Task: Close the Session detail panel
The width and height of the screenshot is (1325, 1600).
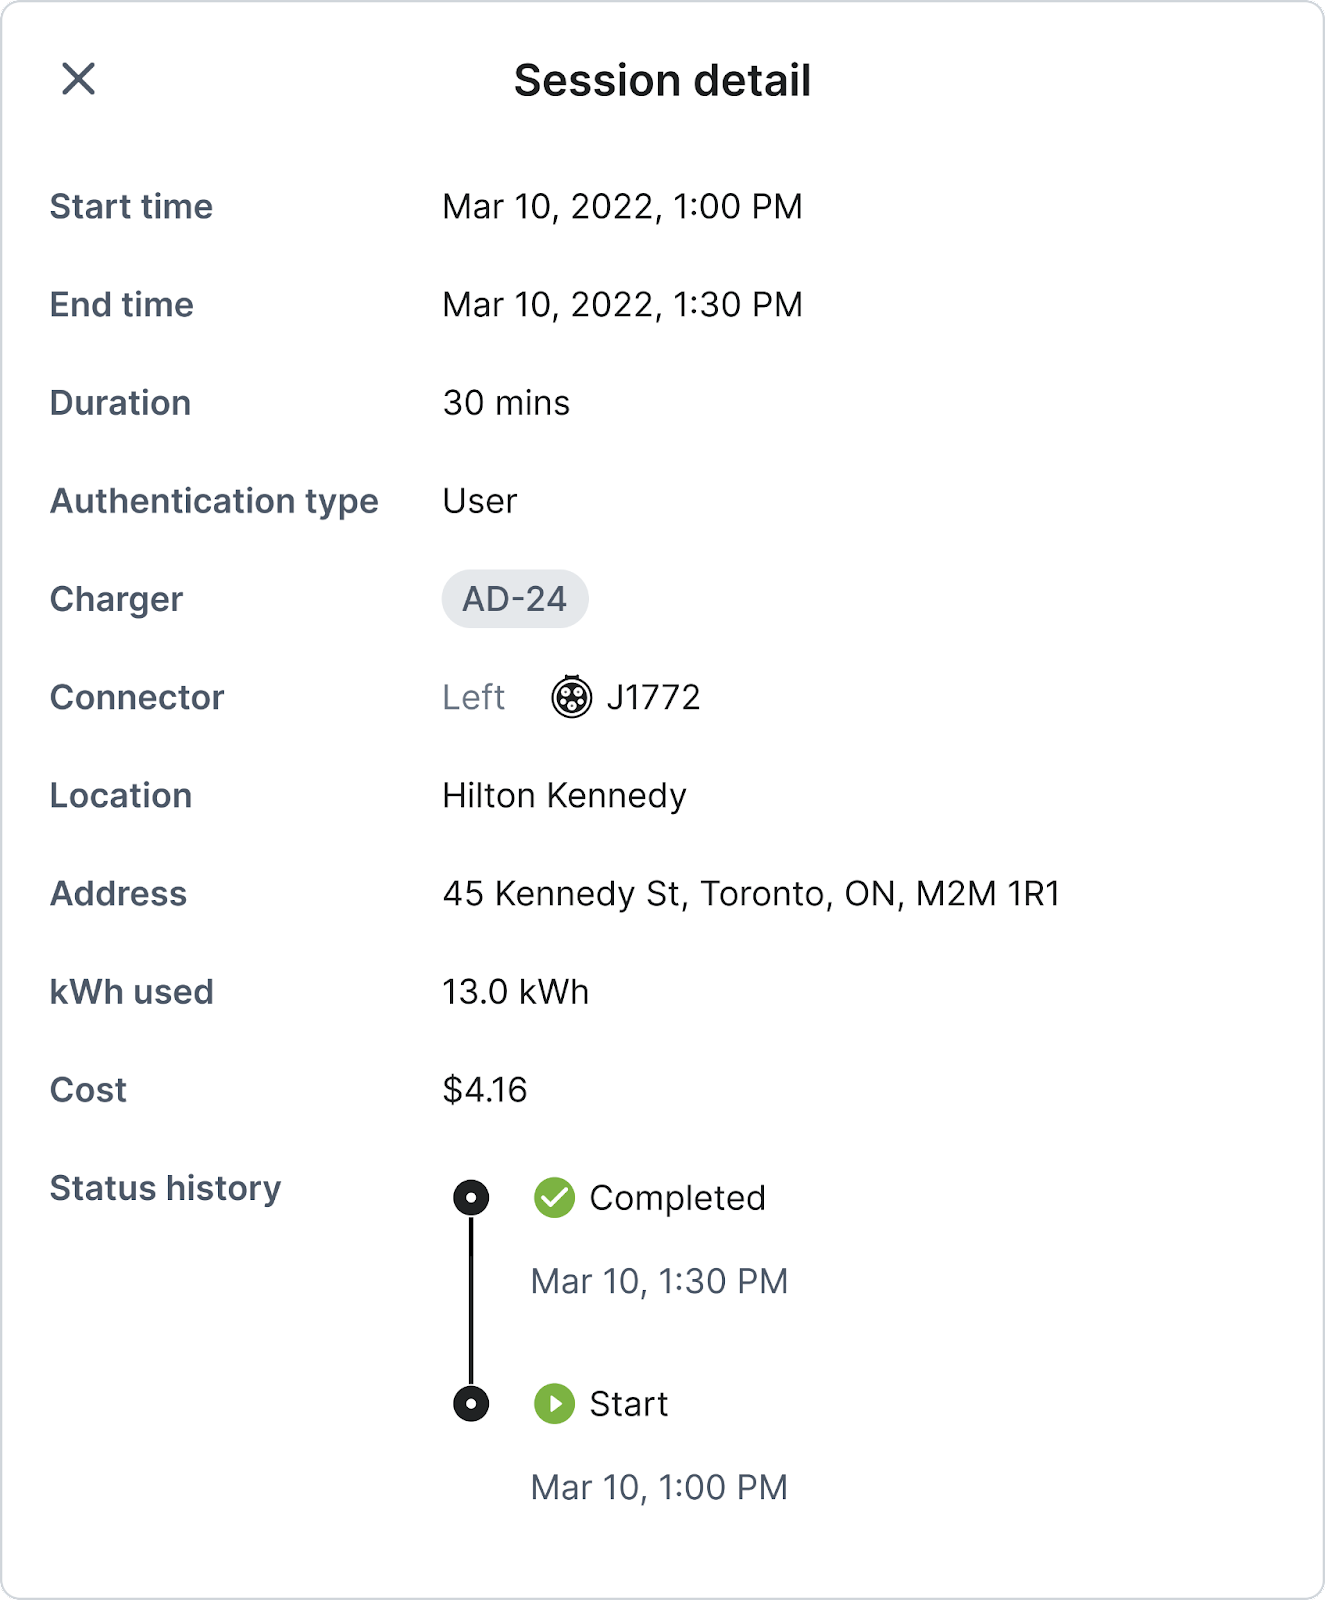Action: [x=78, y=79]
